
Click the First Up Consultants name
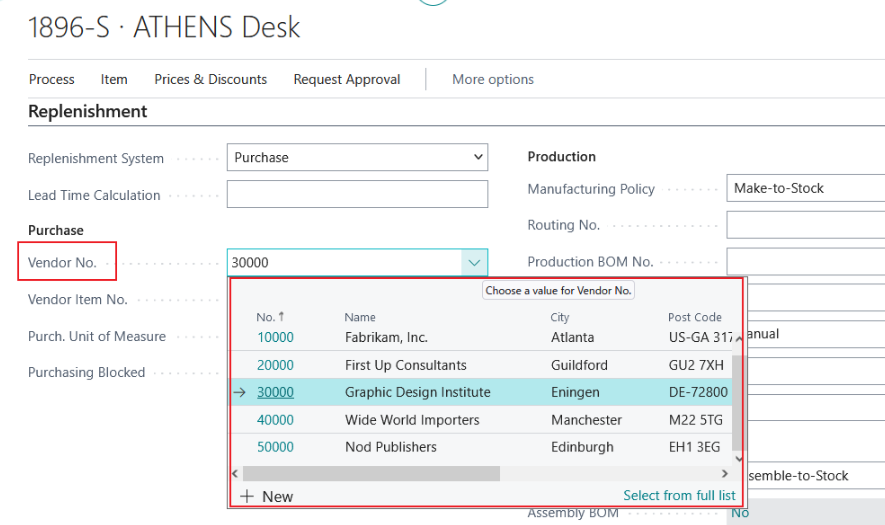click(406, 365)
